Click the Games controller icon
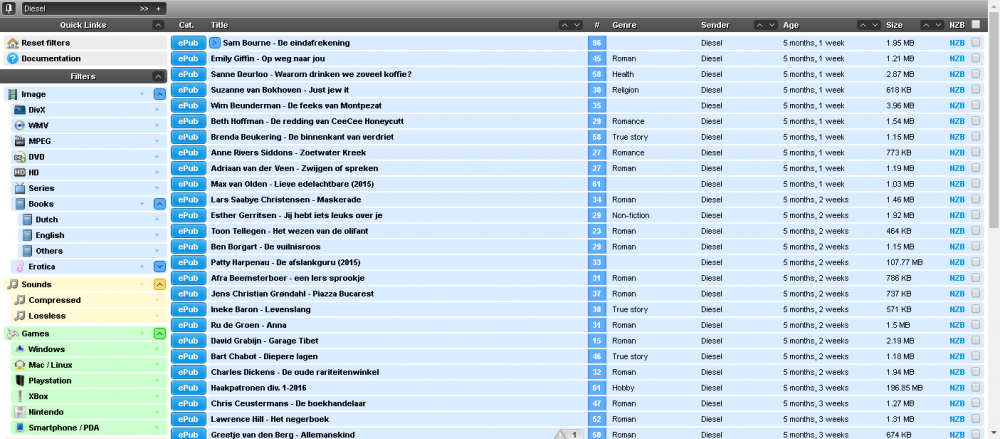 (12, 333)
